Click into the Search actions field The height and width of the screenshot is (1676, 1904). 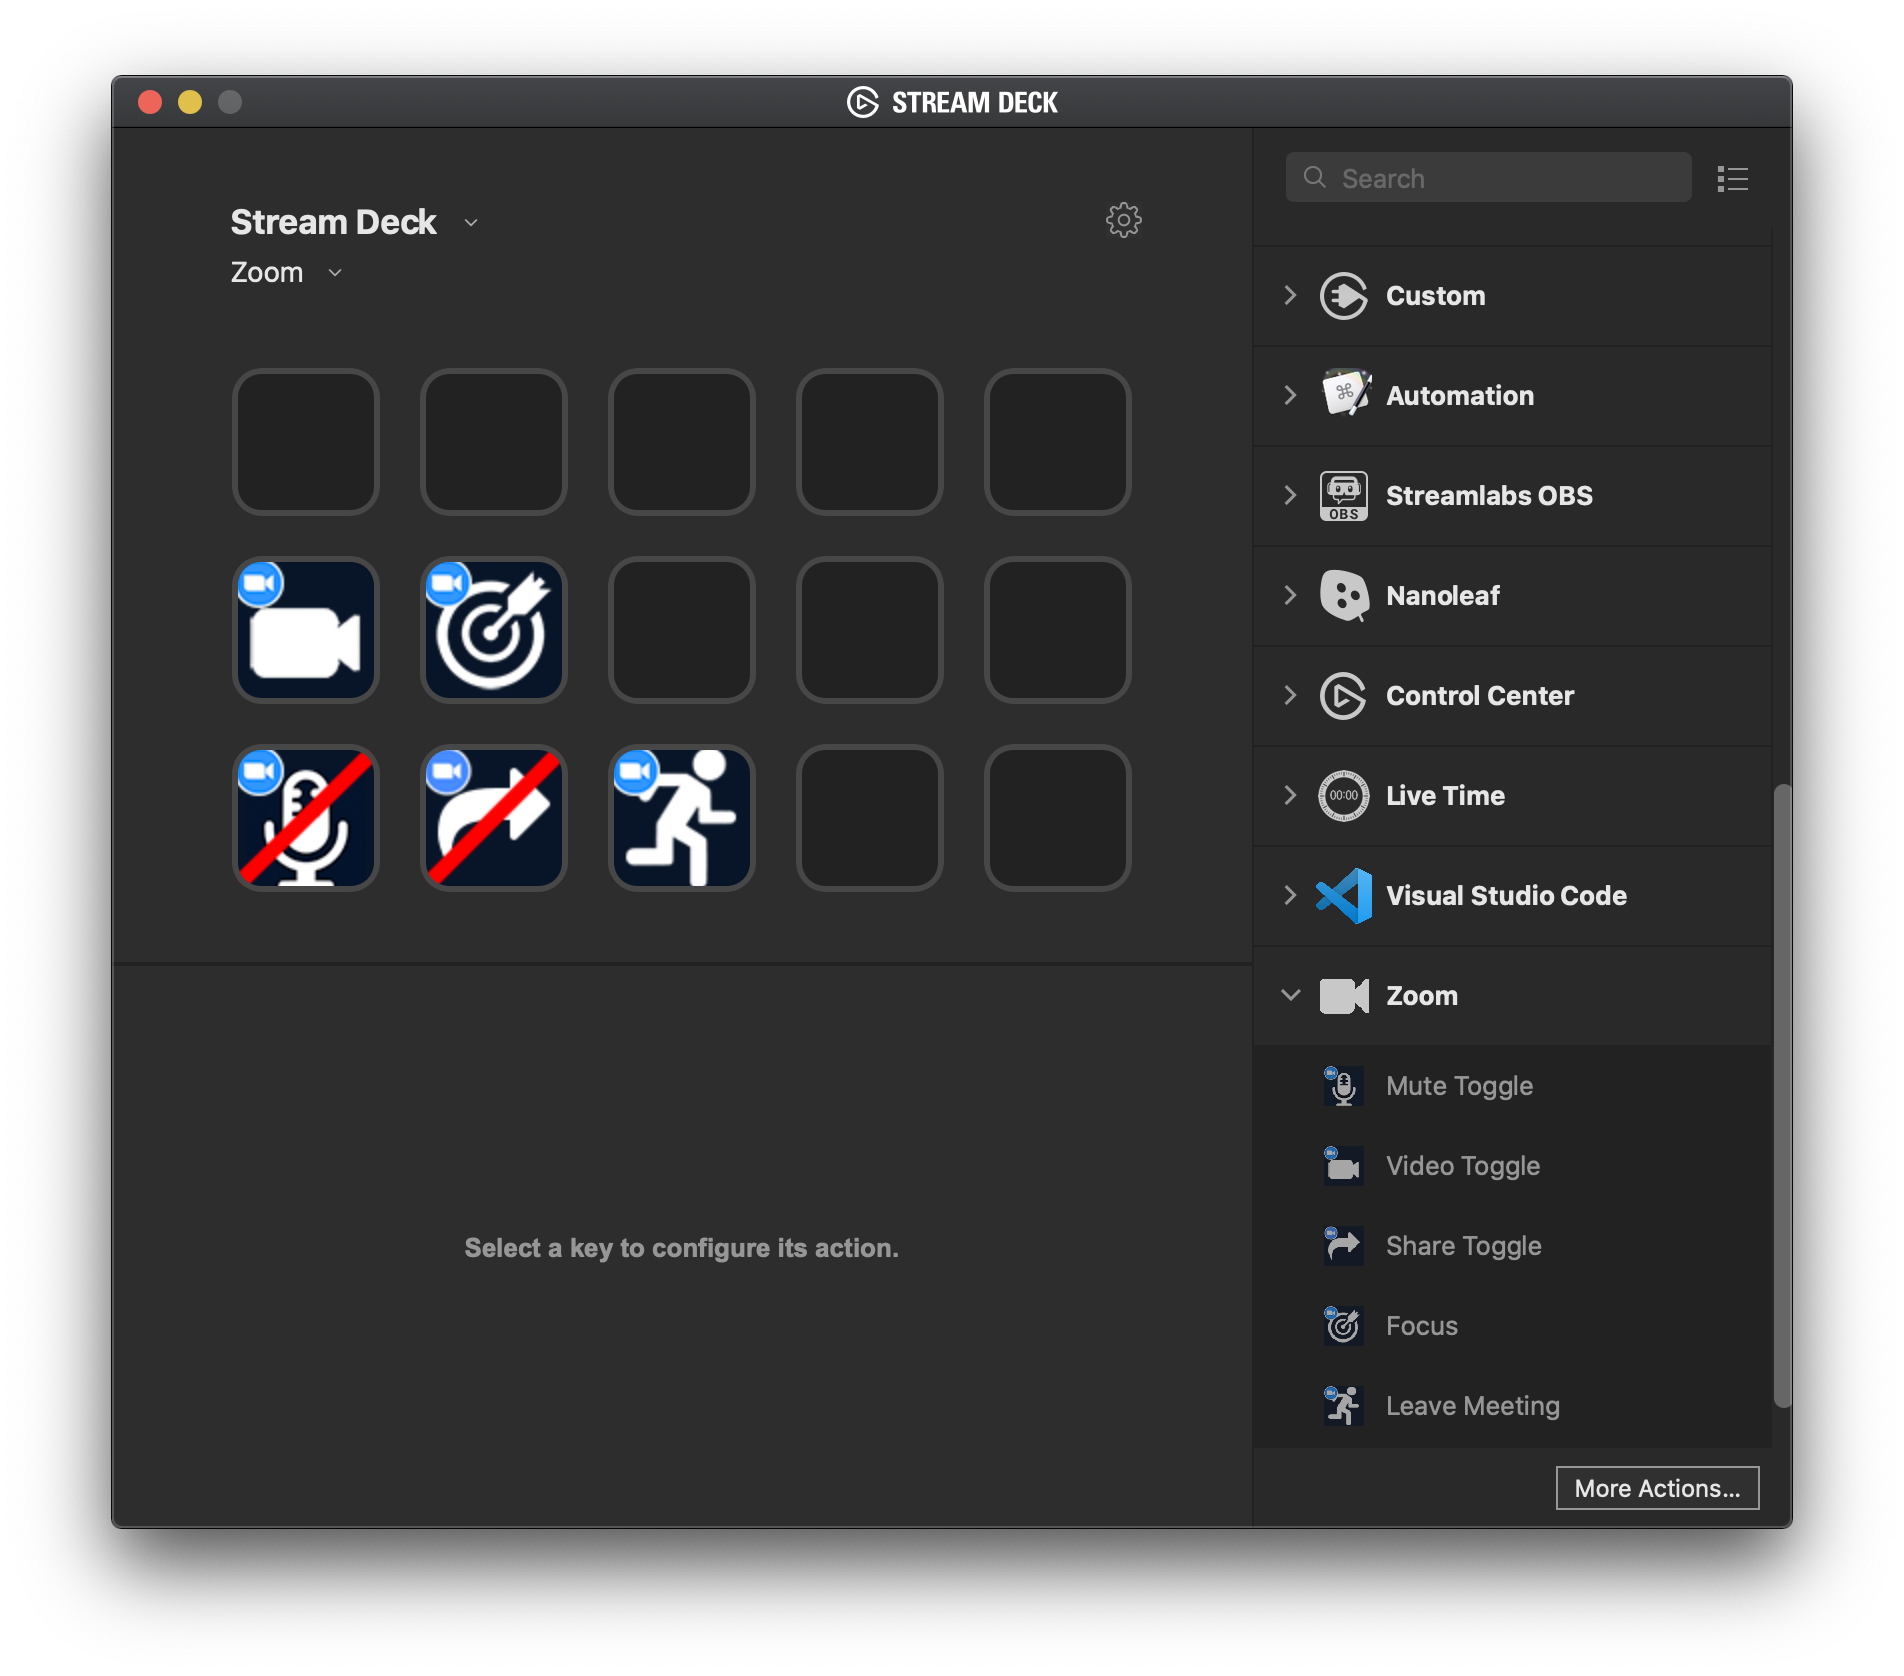(1488, 178)
